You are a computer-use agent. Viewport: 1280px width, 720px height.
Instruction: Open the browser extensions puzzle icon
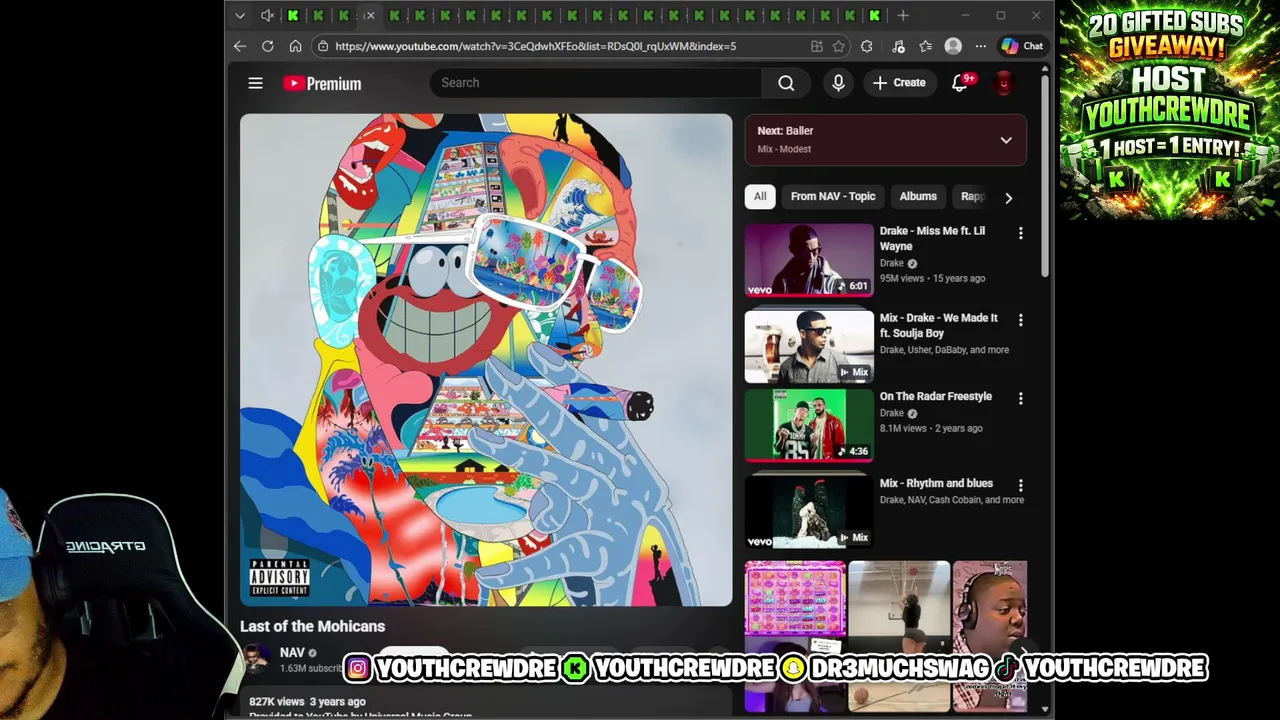pos(867,46)
